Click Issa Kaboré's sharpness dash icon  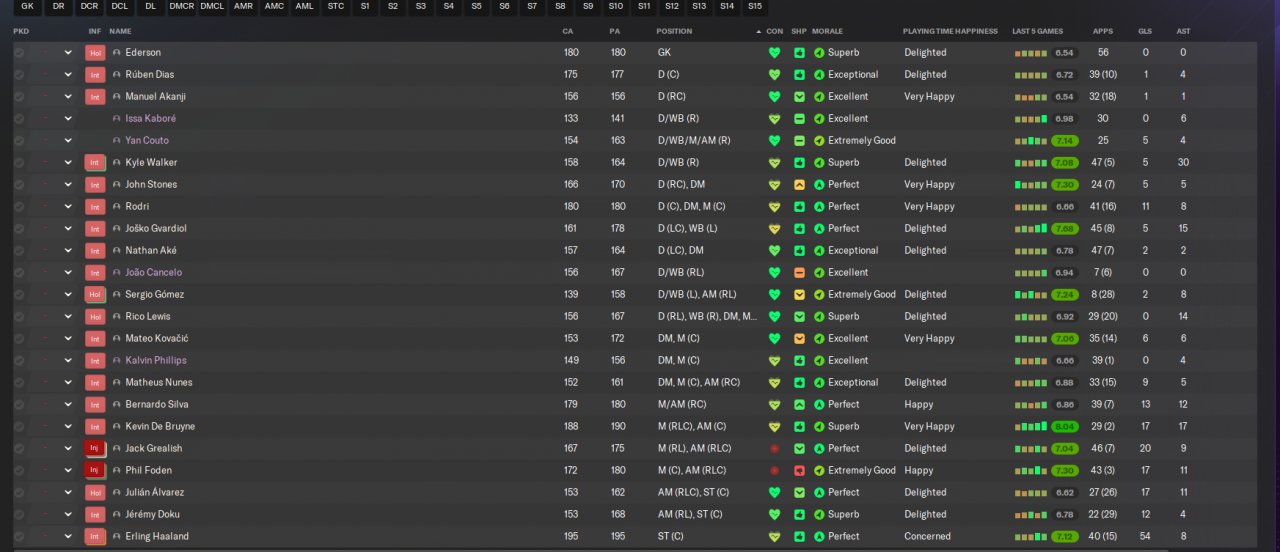click(x=799, y=118)
